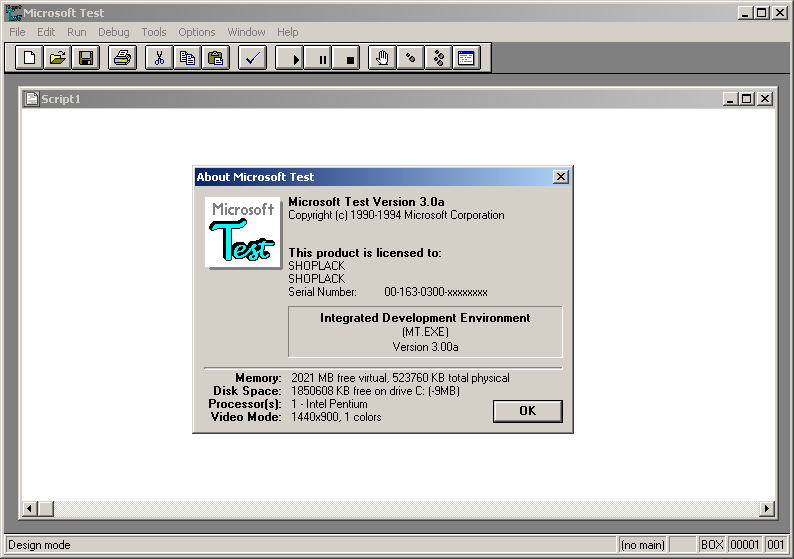
Task: Click the single-step footprint toolbar icon
Action: point(411,58)
